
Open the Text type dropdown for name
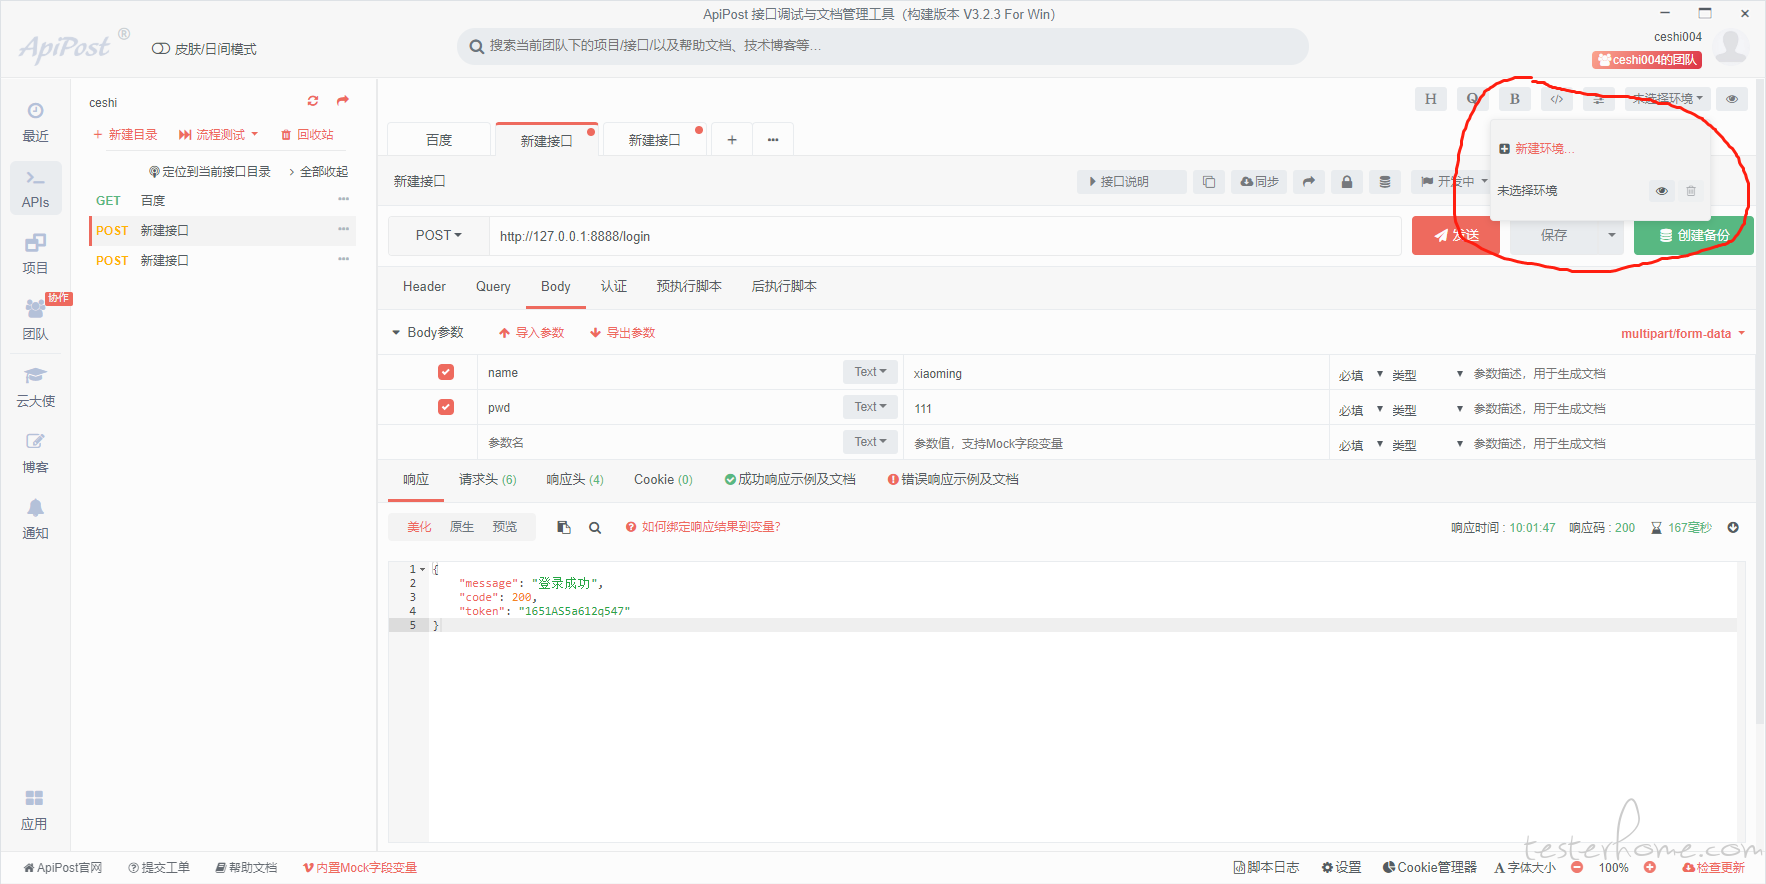tap(870, 372)
